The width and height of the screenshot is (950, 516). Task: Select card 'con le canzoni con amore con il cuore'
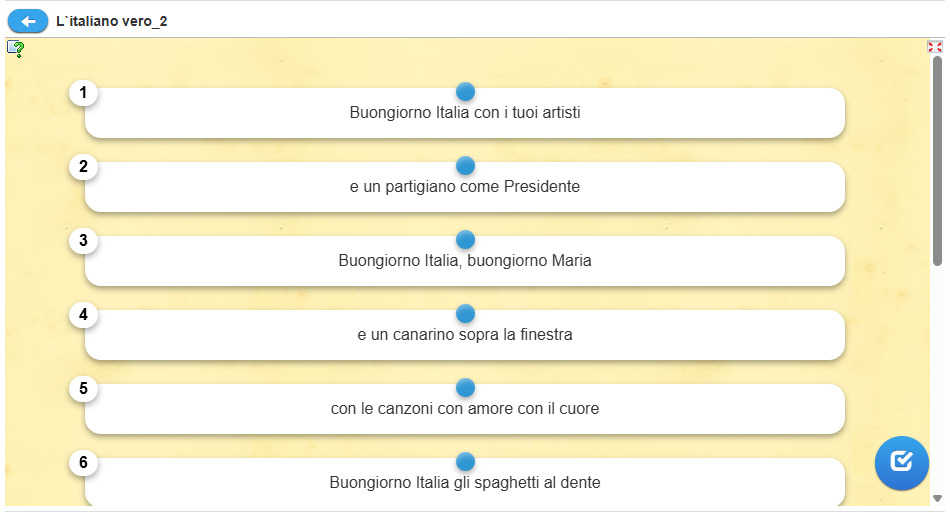[465, 410]
